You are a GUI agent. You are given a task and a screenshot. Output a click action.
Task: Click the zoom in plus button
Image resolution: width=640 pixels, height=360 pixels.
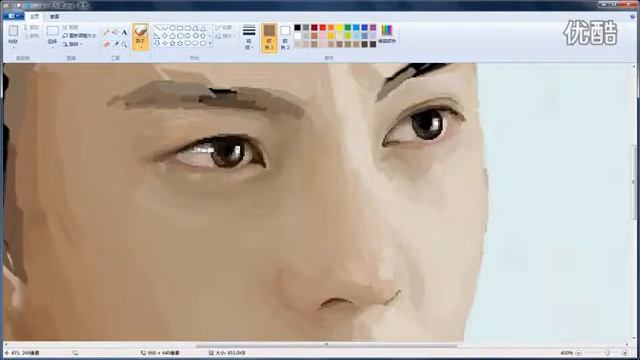pyautogui.click(x=625, y=353)
